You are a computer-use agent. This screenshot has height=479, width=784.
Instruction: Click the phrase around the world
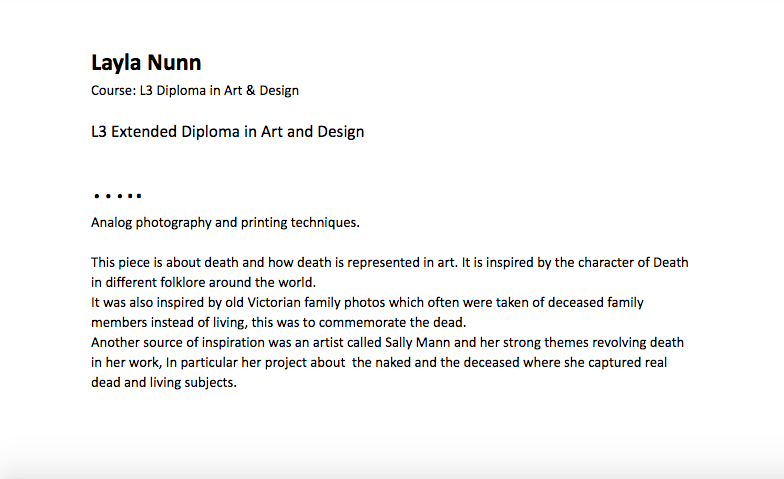pos(262,282)
